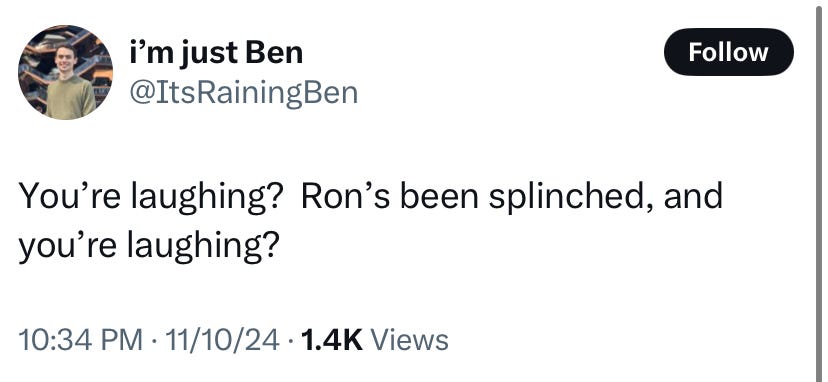Open the display name "i'm just Ben"
Viewport: 828px width, 382px height.
216,53
